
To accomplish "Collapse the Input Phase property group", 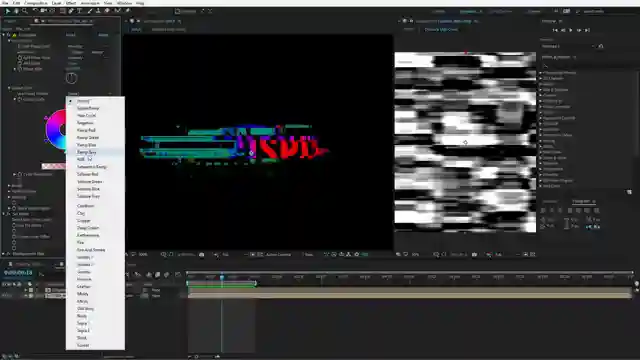I will tap(9, 41).
